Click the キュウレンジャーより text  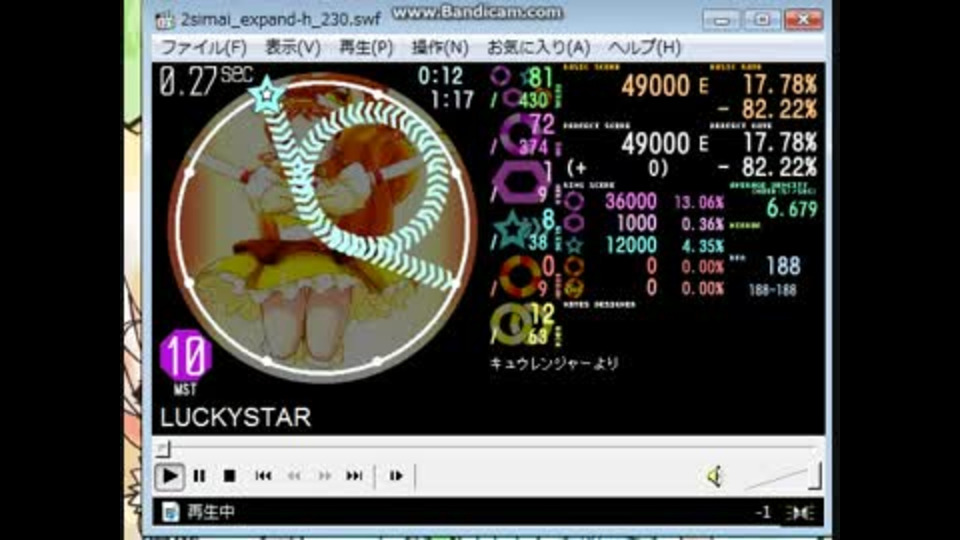(555, 364)
